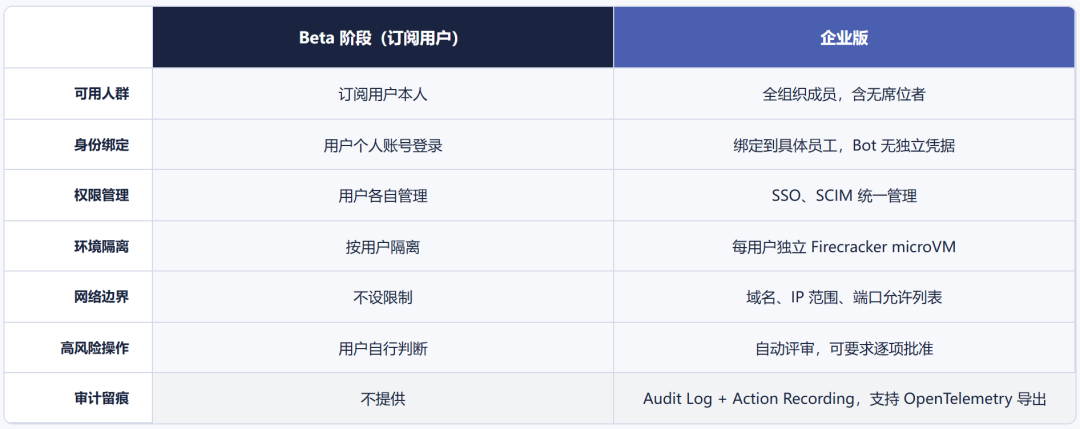Click the 自动评审，可要求逐项批准 cell

pos(844,348)
